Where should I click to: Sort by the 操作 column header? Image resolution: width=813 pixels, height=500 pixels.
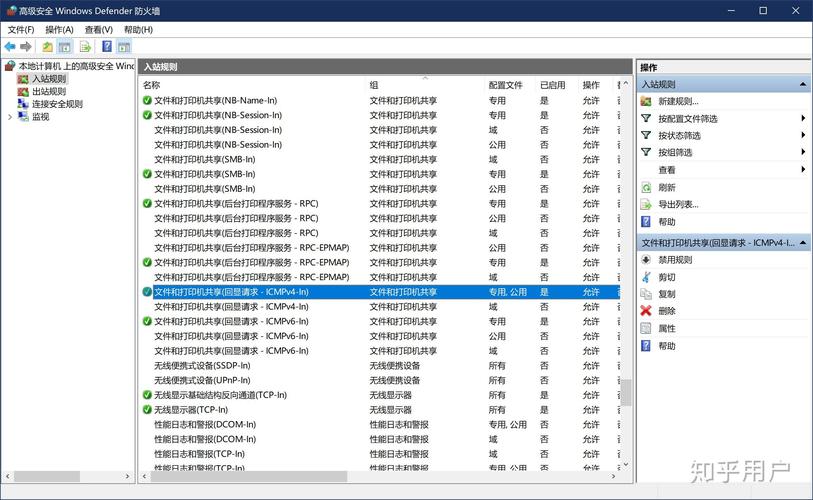tap(596, 85)
